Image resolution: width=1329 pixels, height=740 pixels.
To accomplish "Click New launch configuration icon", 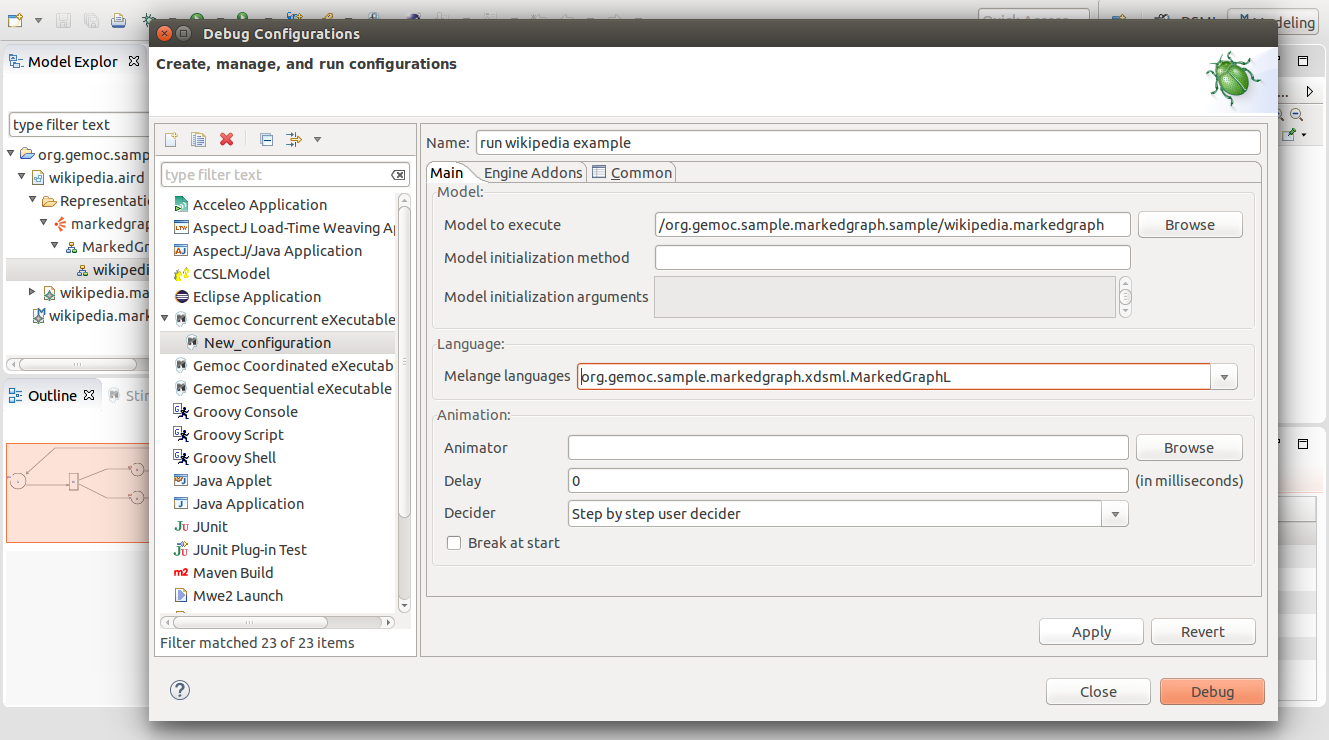I will pyautogui.click(x=171, y=139).
